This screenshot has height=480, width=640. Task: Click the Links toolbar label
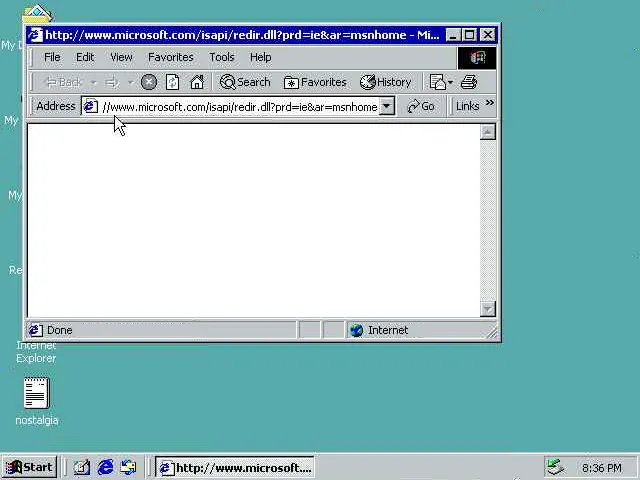click(x=467, y=107)
